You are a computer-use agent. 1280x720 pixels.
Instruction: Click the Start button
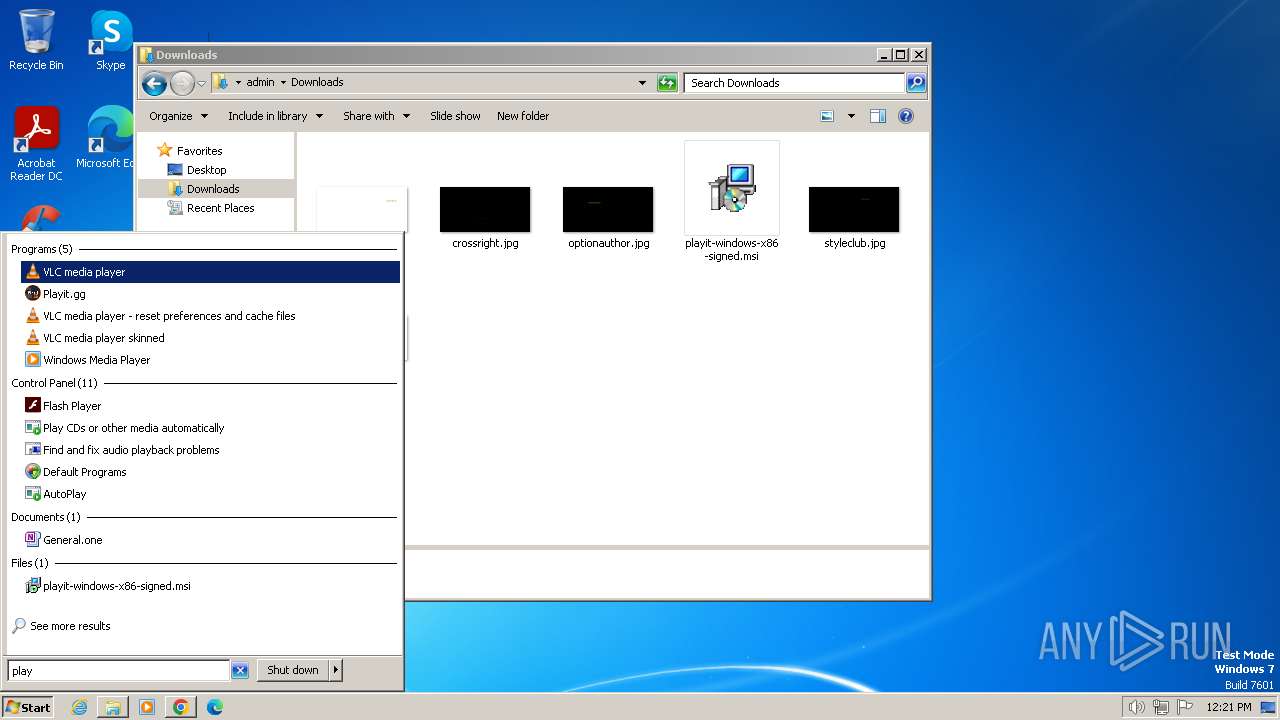[x=28, y=707]
